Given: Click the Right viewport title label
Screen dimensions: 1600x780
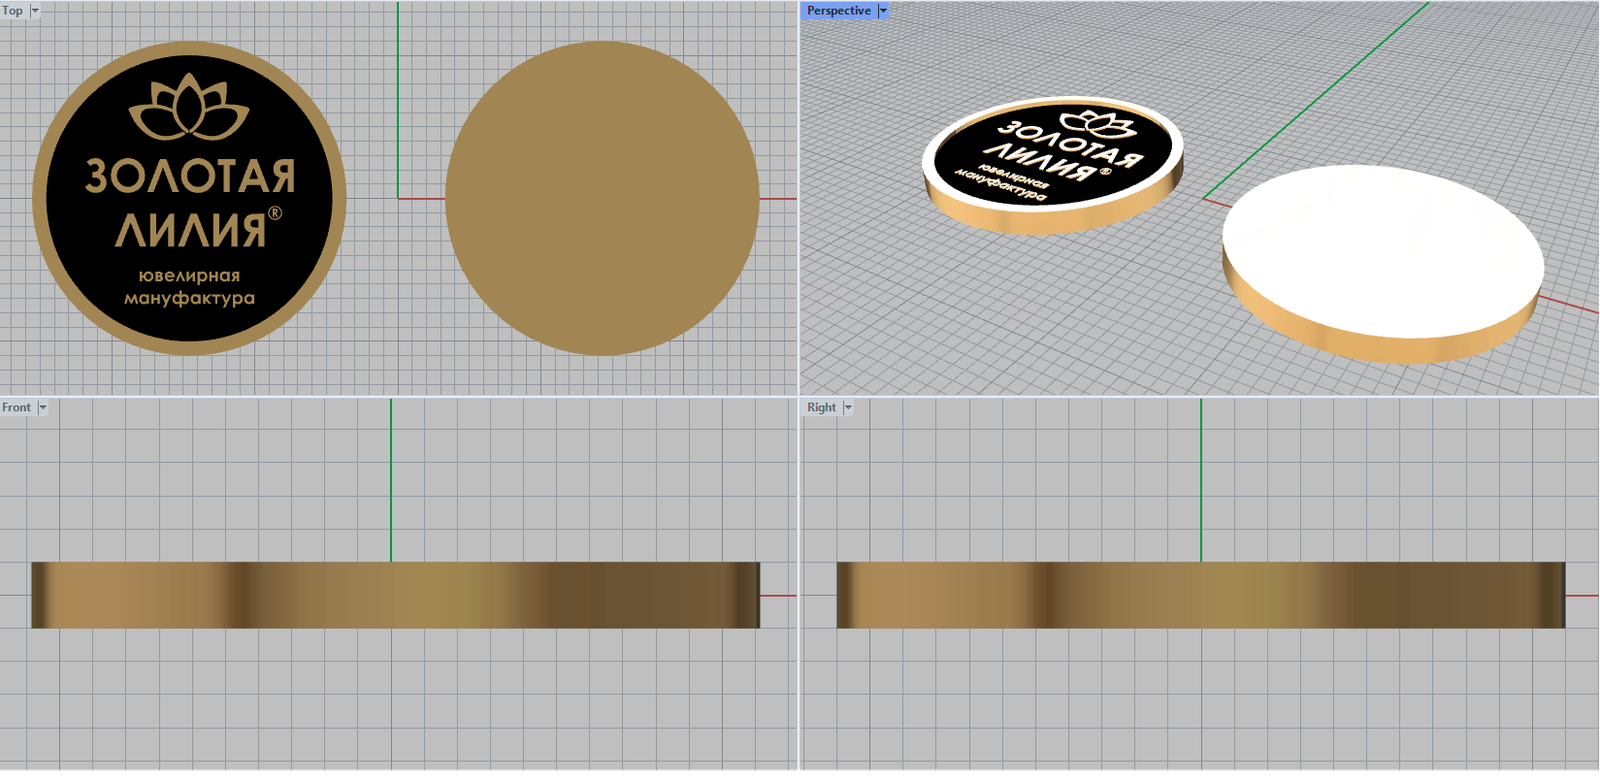Looking at the screenshot, I should click(821, 408).
